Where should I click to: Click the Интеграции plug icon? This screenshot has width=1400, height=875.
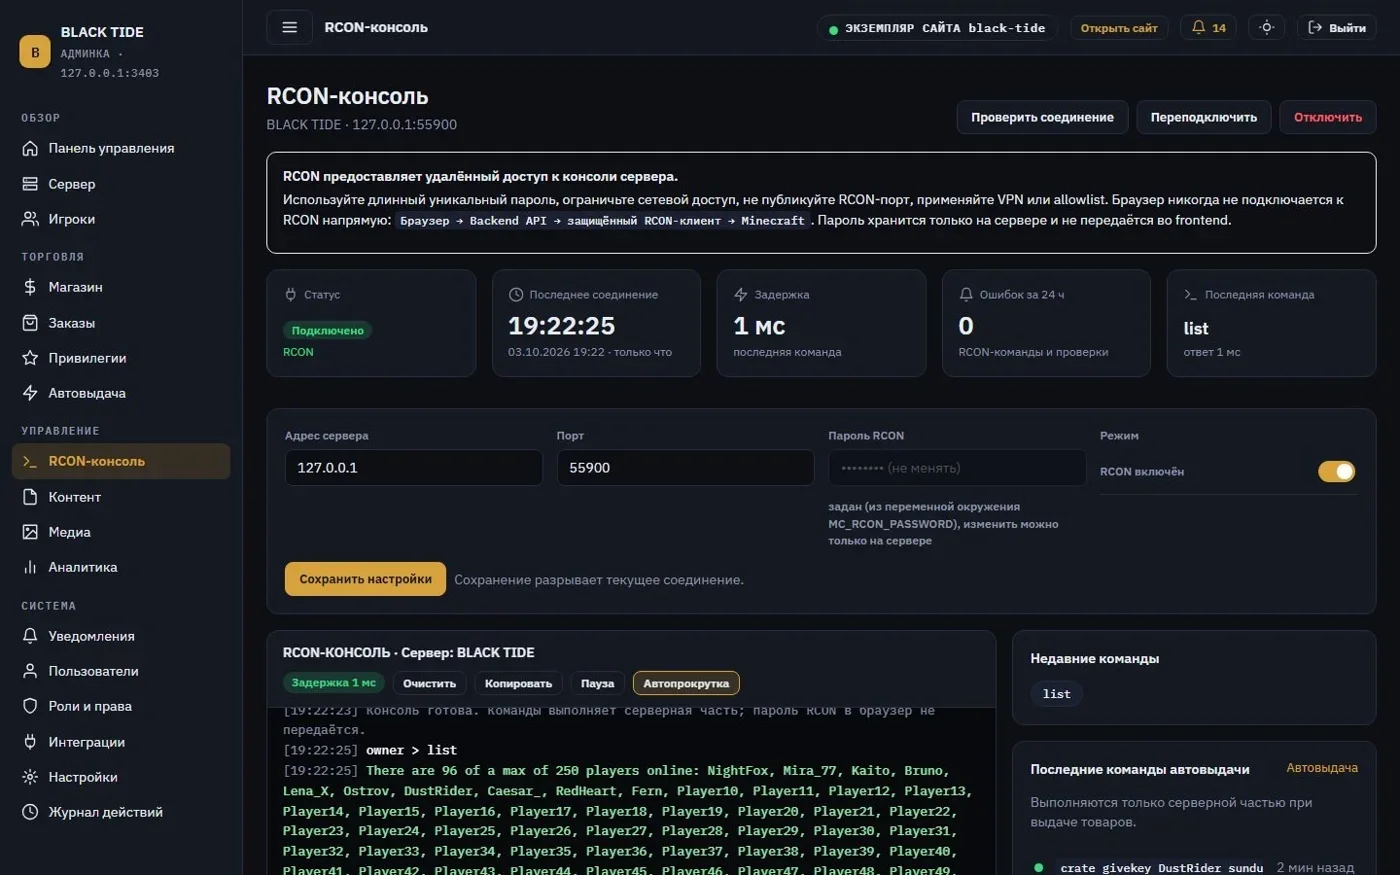pyautogui.click(x=30, y=742)
